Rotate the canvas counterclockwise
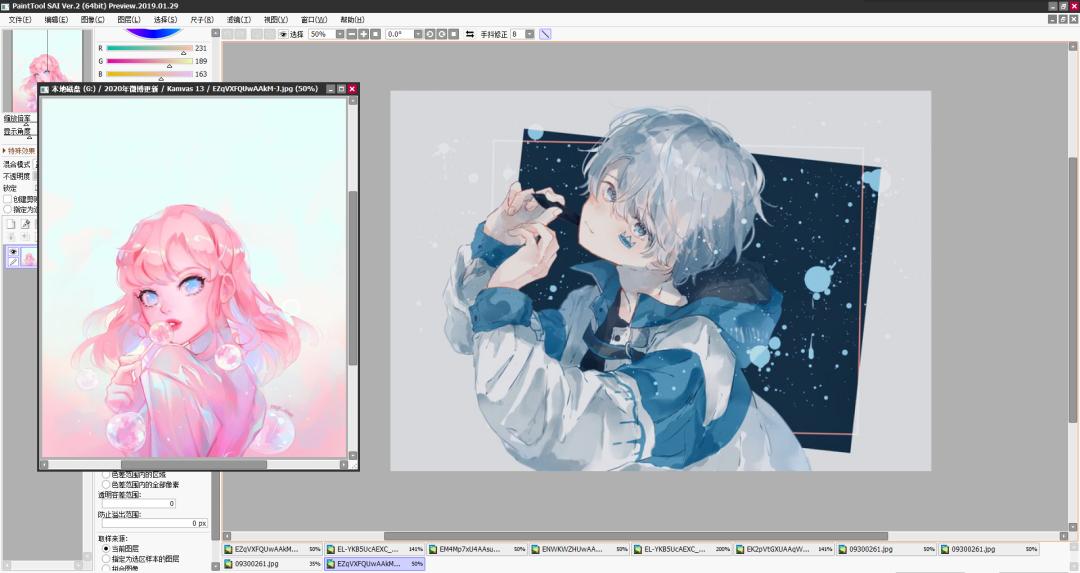 [x=430, y=34]
